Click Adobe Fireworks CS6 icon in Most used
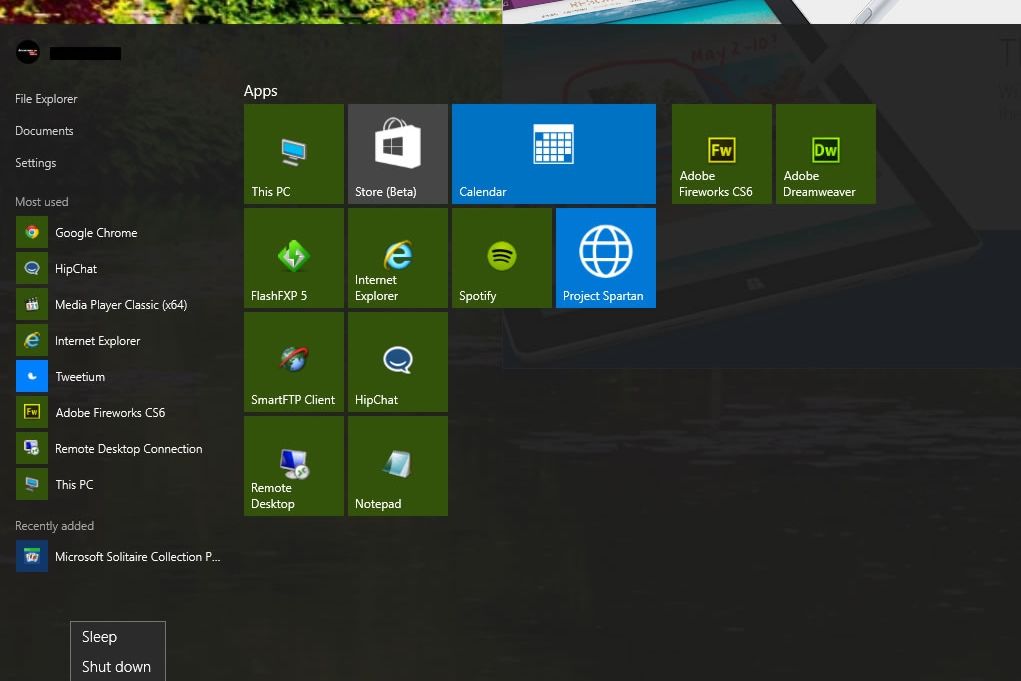The height and width of the screenshot is (681, 1021). (32, 412)
